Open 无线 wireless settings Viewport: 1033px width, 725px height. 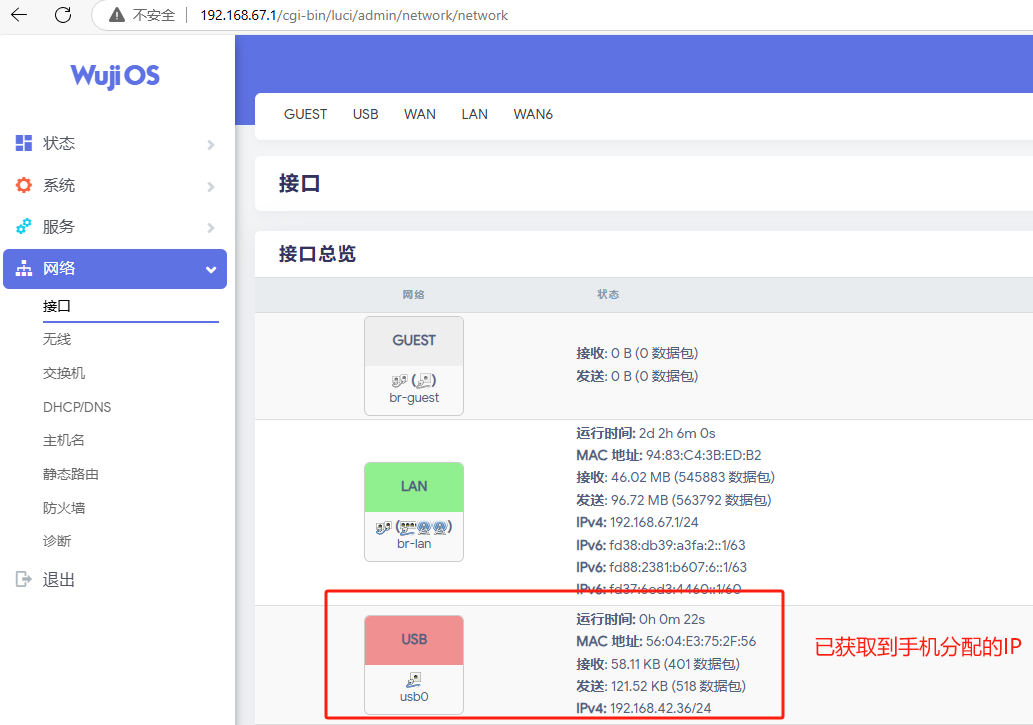coord(57,340)
